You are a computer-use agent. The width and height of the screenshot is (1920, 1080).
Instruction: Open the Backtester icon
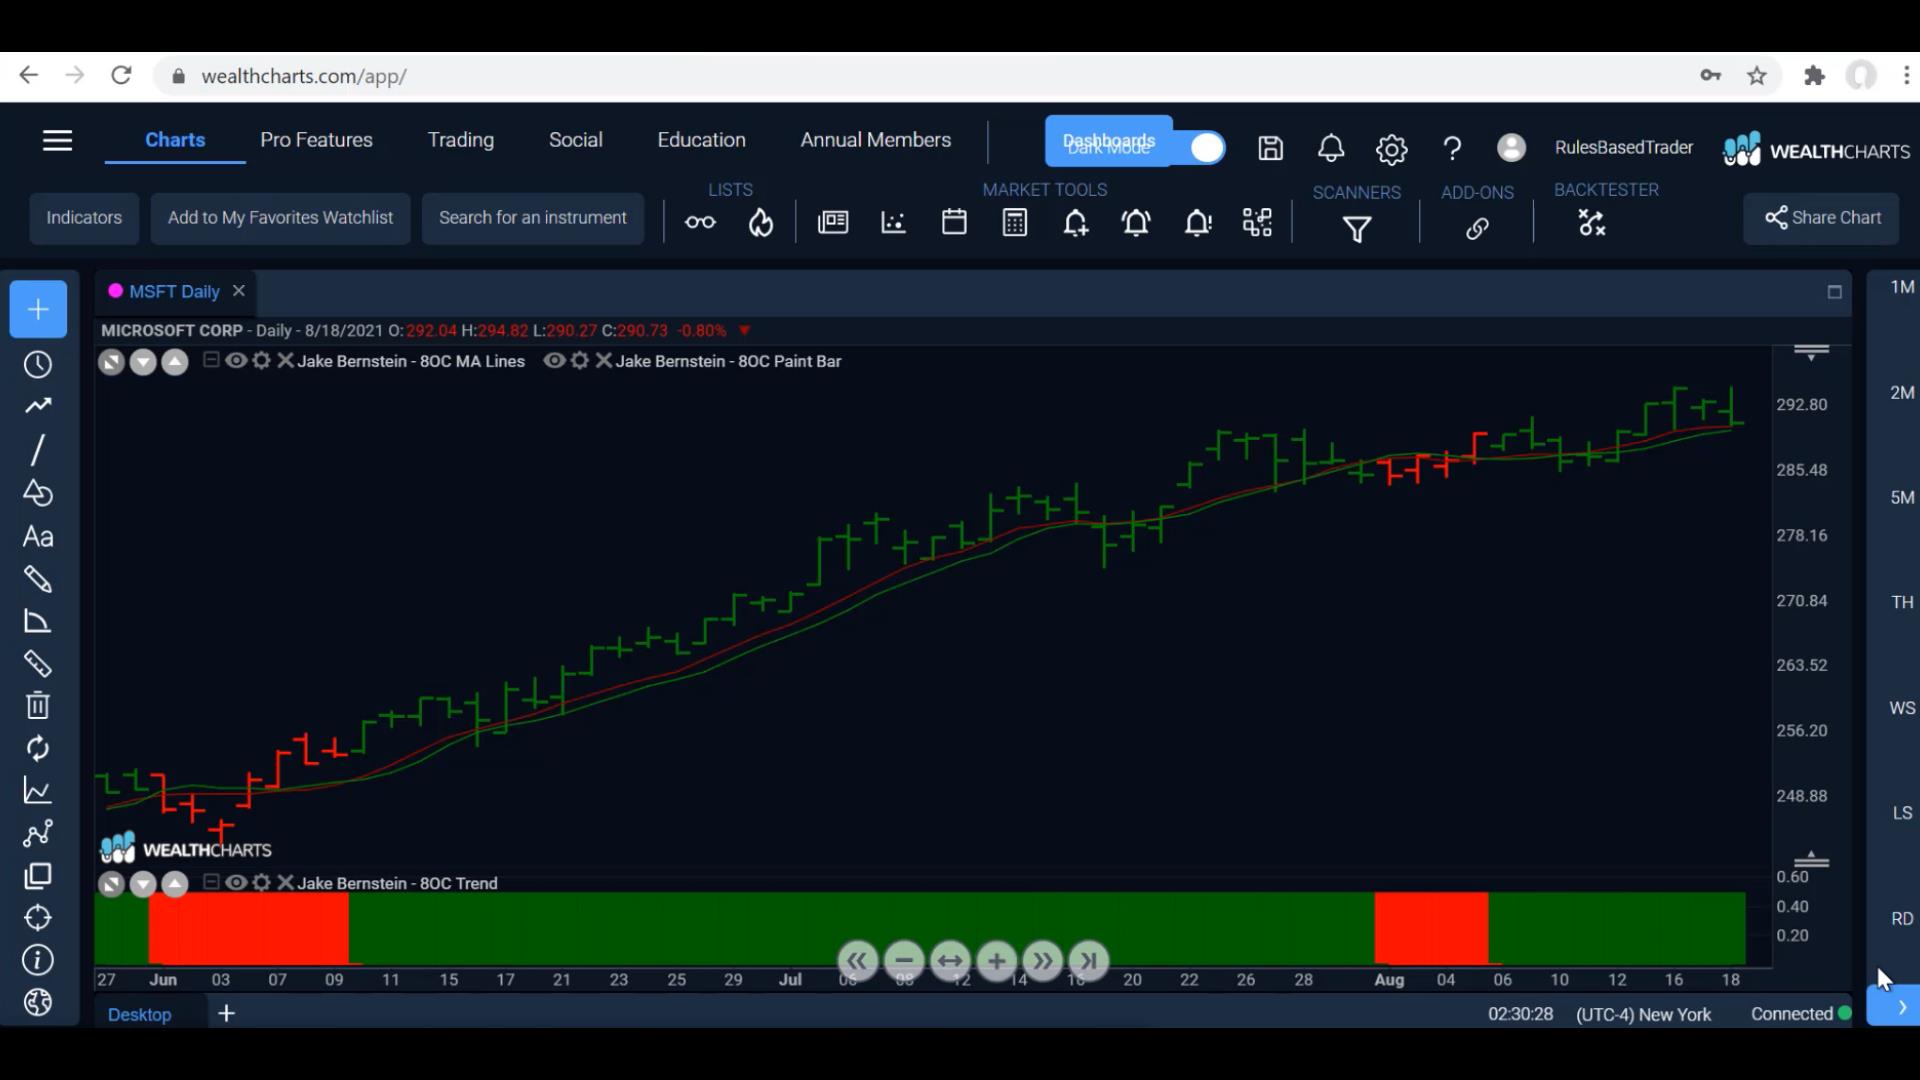pos(1591,223)
